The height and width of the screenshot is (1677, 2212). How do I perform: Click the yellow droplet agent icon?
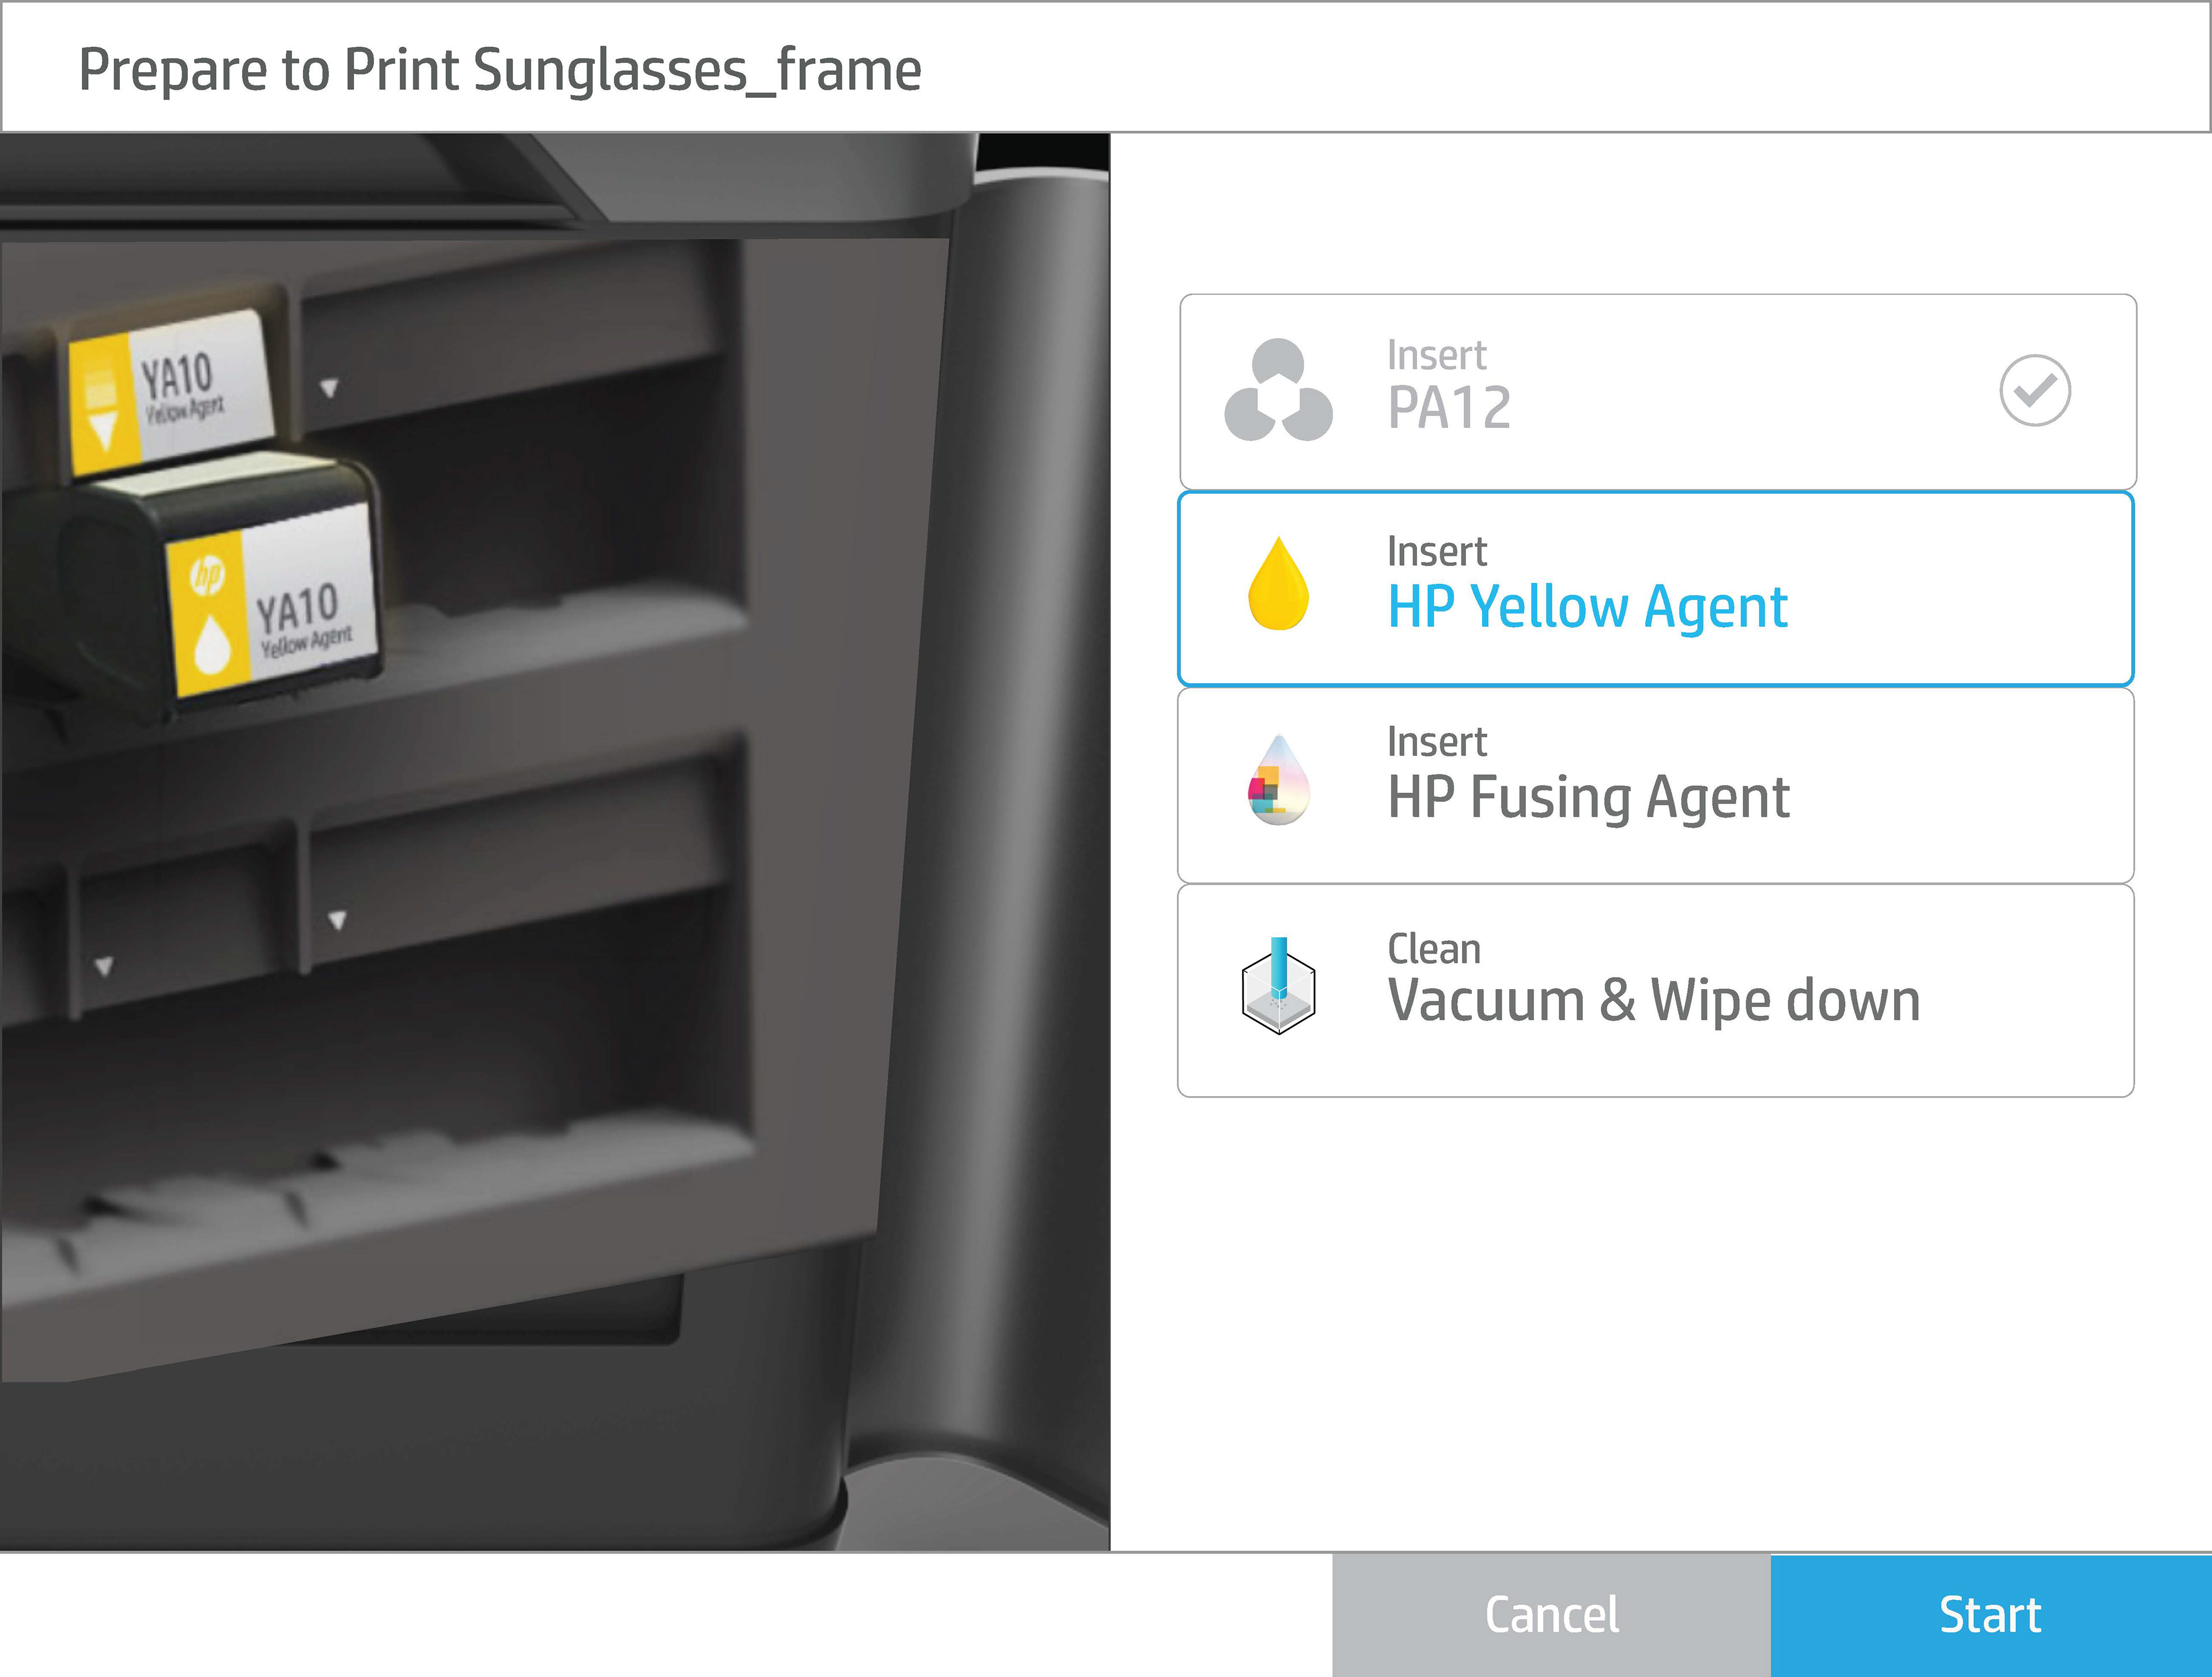point(1278,584)
